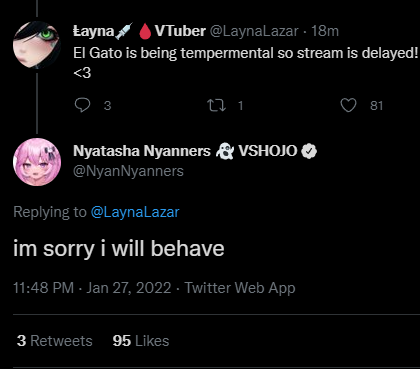Screen dimensions: 420x369
Task: Open Layna's green-eyed profile avatar
Action: tap(37, 44)
